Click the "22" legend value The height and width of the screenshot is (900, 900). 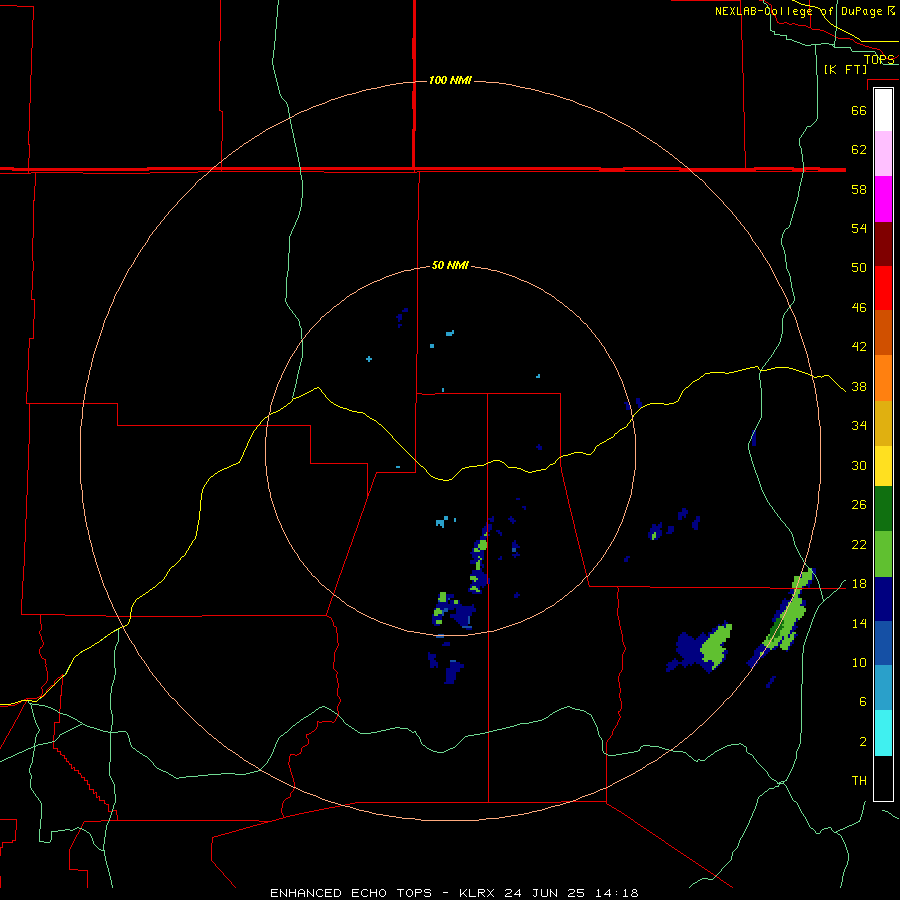[859, 544]
